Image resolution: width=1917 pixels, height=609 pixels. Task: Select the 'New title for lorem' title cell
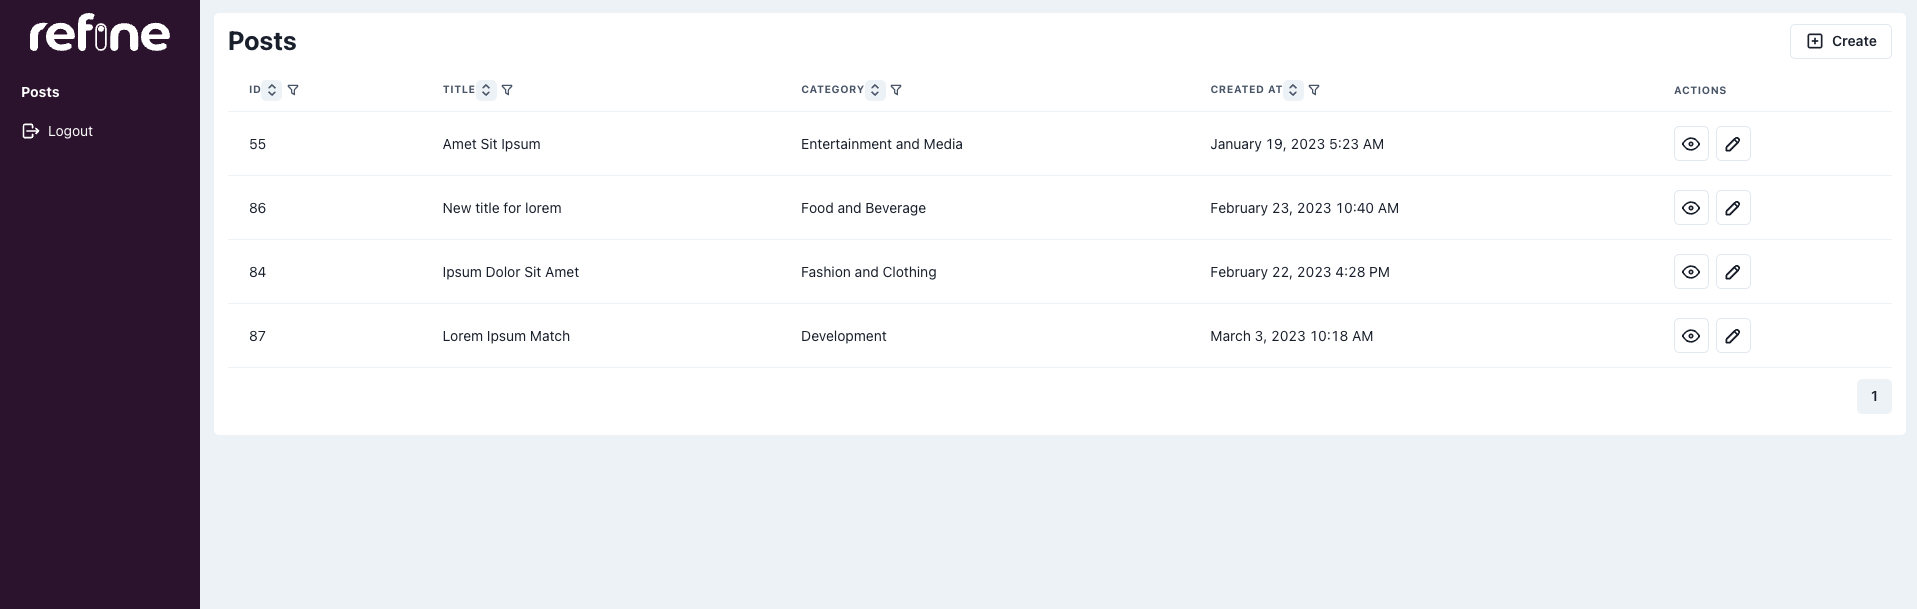pyautogui.click(x=502, y=208)
